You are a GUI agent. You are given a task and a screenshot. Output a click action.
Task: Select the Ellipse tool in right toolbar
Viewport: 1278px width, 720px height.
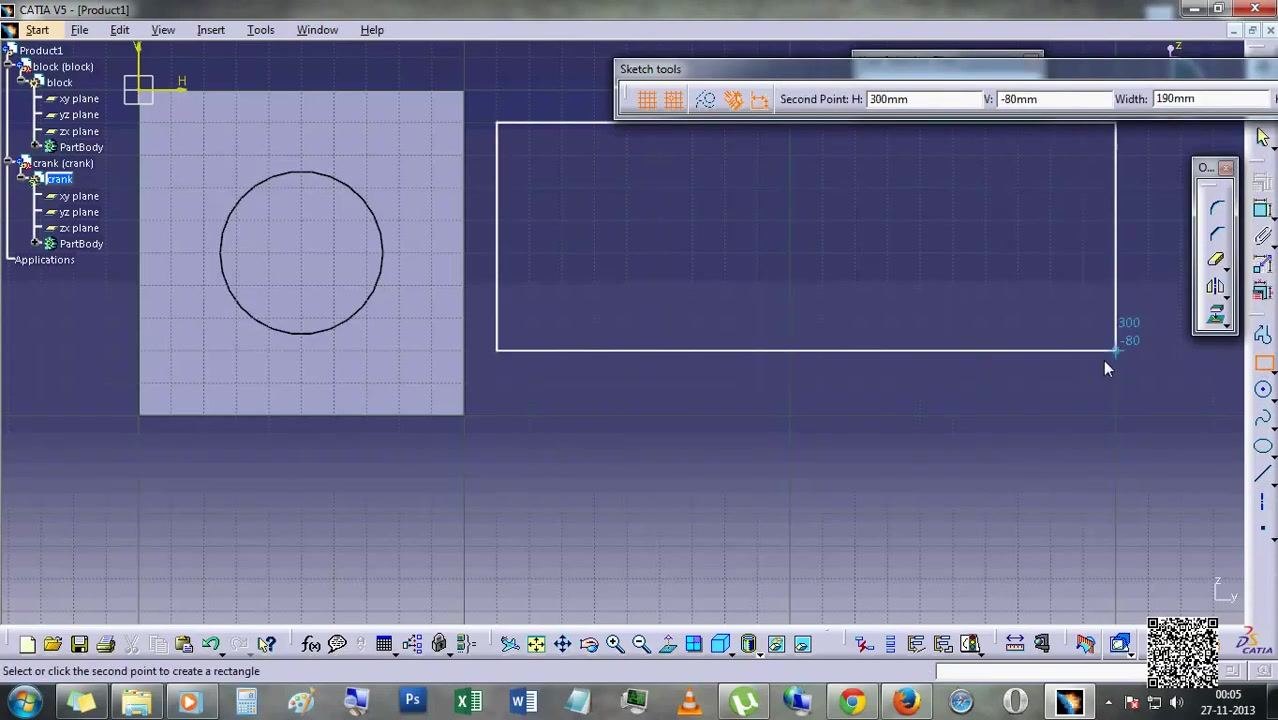(x=1263, y=446)
